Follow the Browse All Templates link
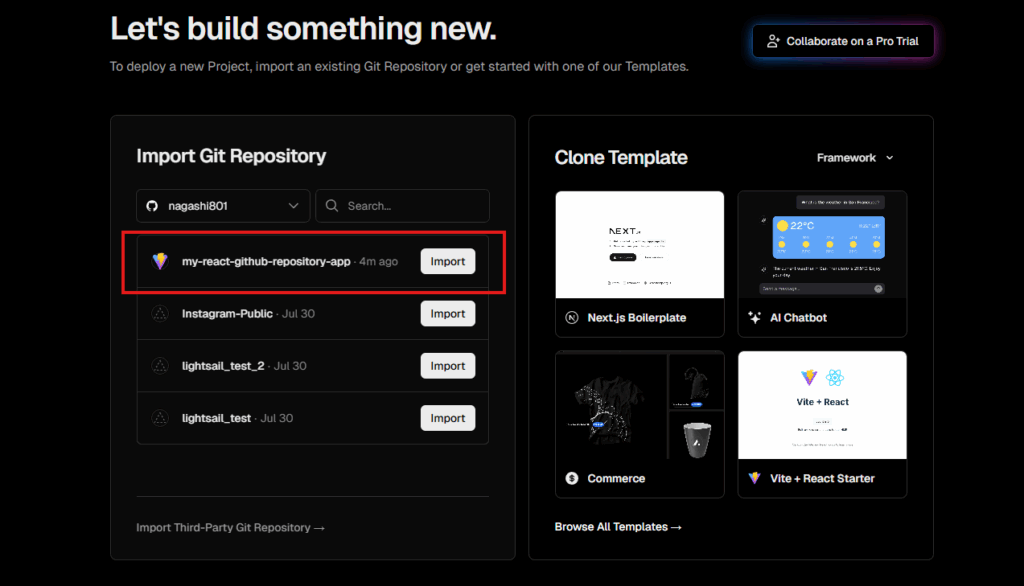This screenshot has width=1024, height=586. click(618, 527)
